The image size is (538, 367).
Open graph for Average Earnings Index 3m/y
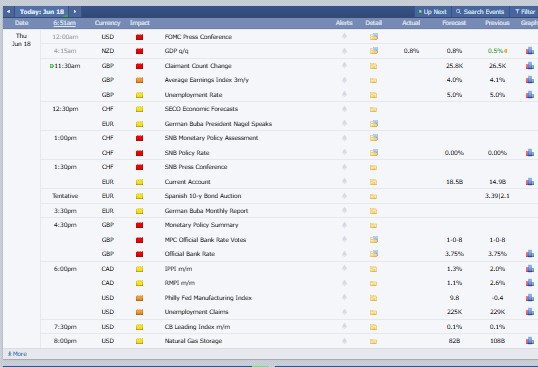[530, 80]
